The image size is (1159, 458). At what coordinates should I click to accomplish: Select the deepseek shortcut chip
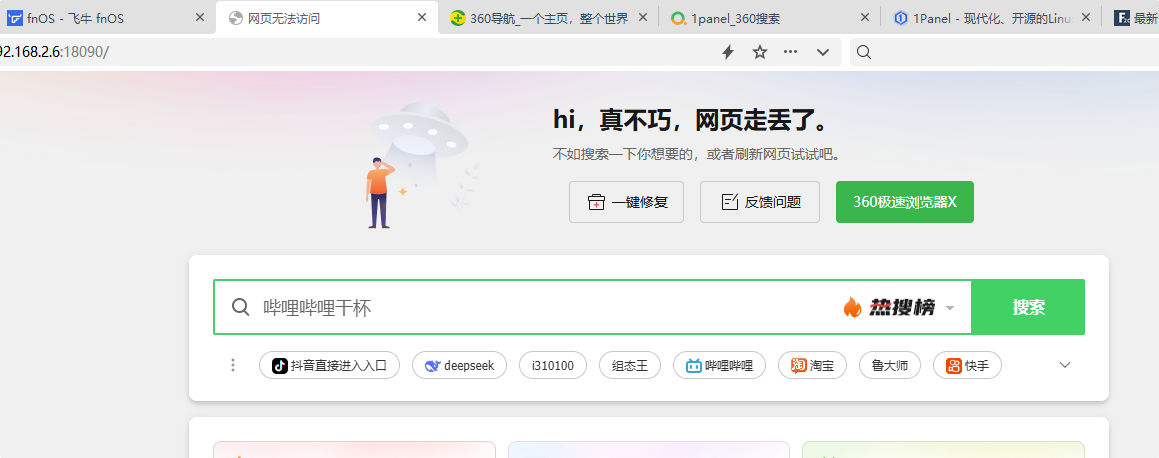pos(460,365)
